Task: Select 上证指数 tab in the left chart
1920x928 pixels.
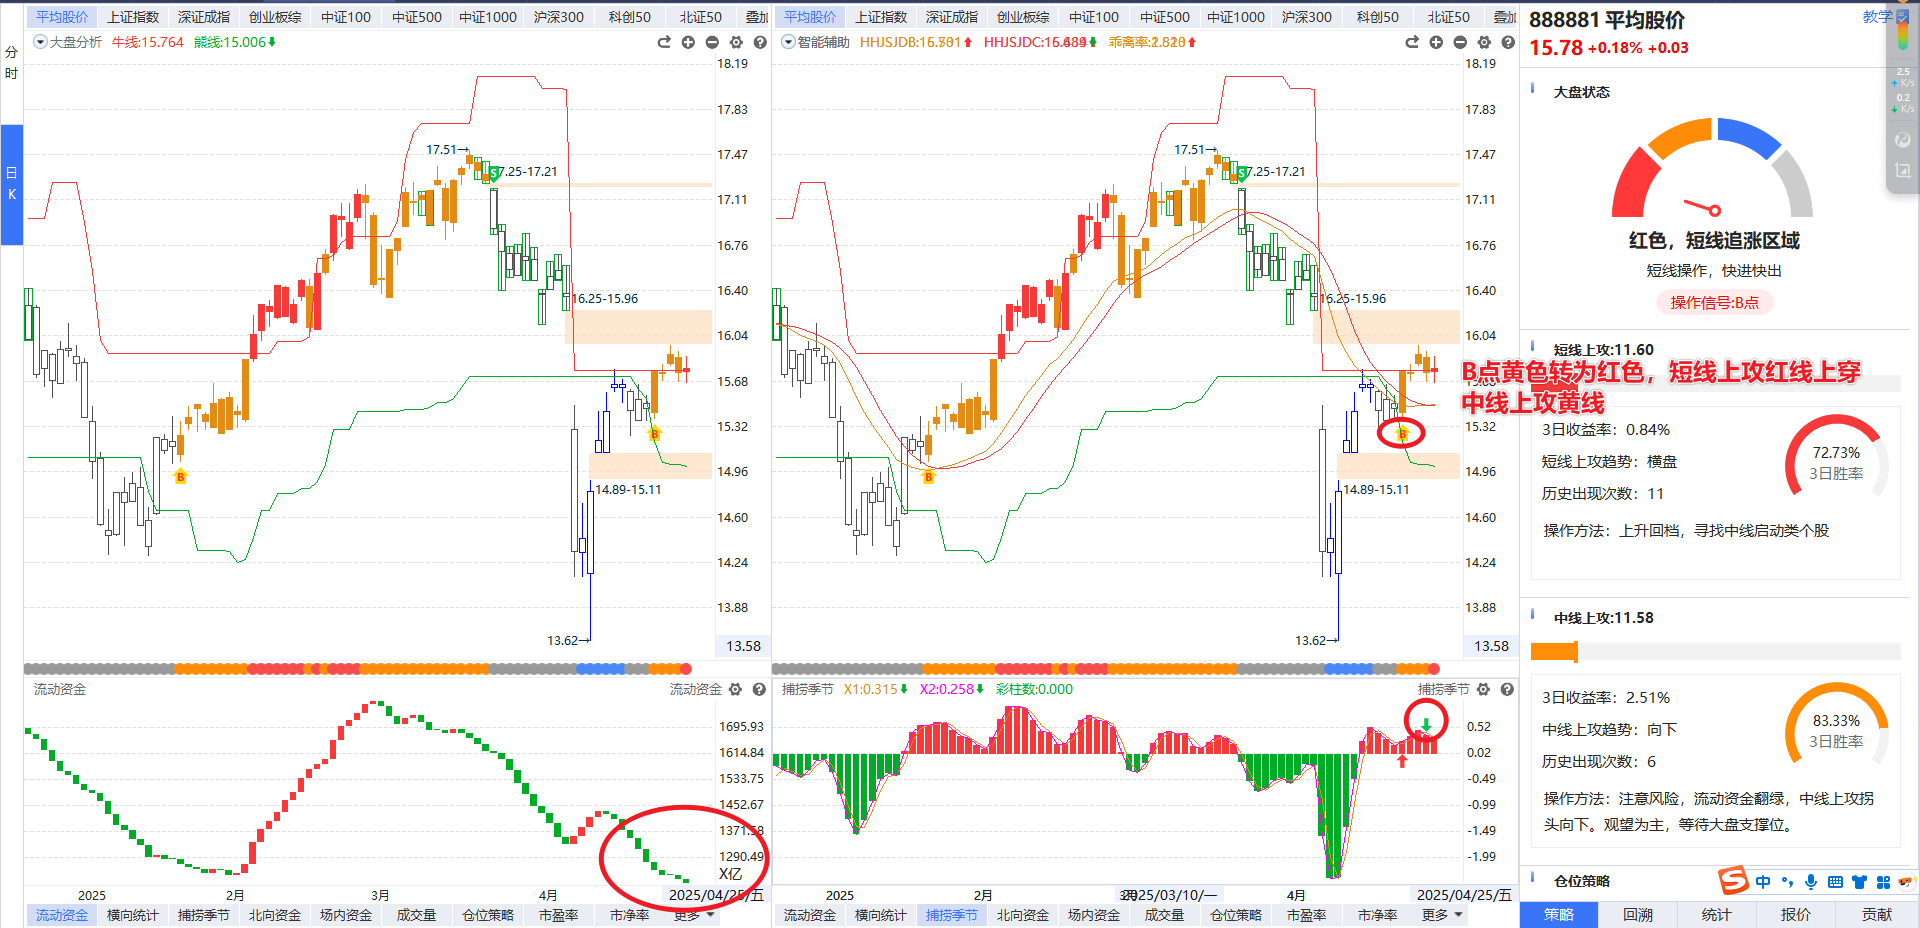Action: [133, 17]
